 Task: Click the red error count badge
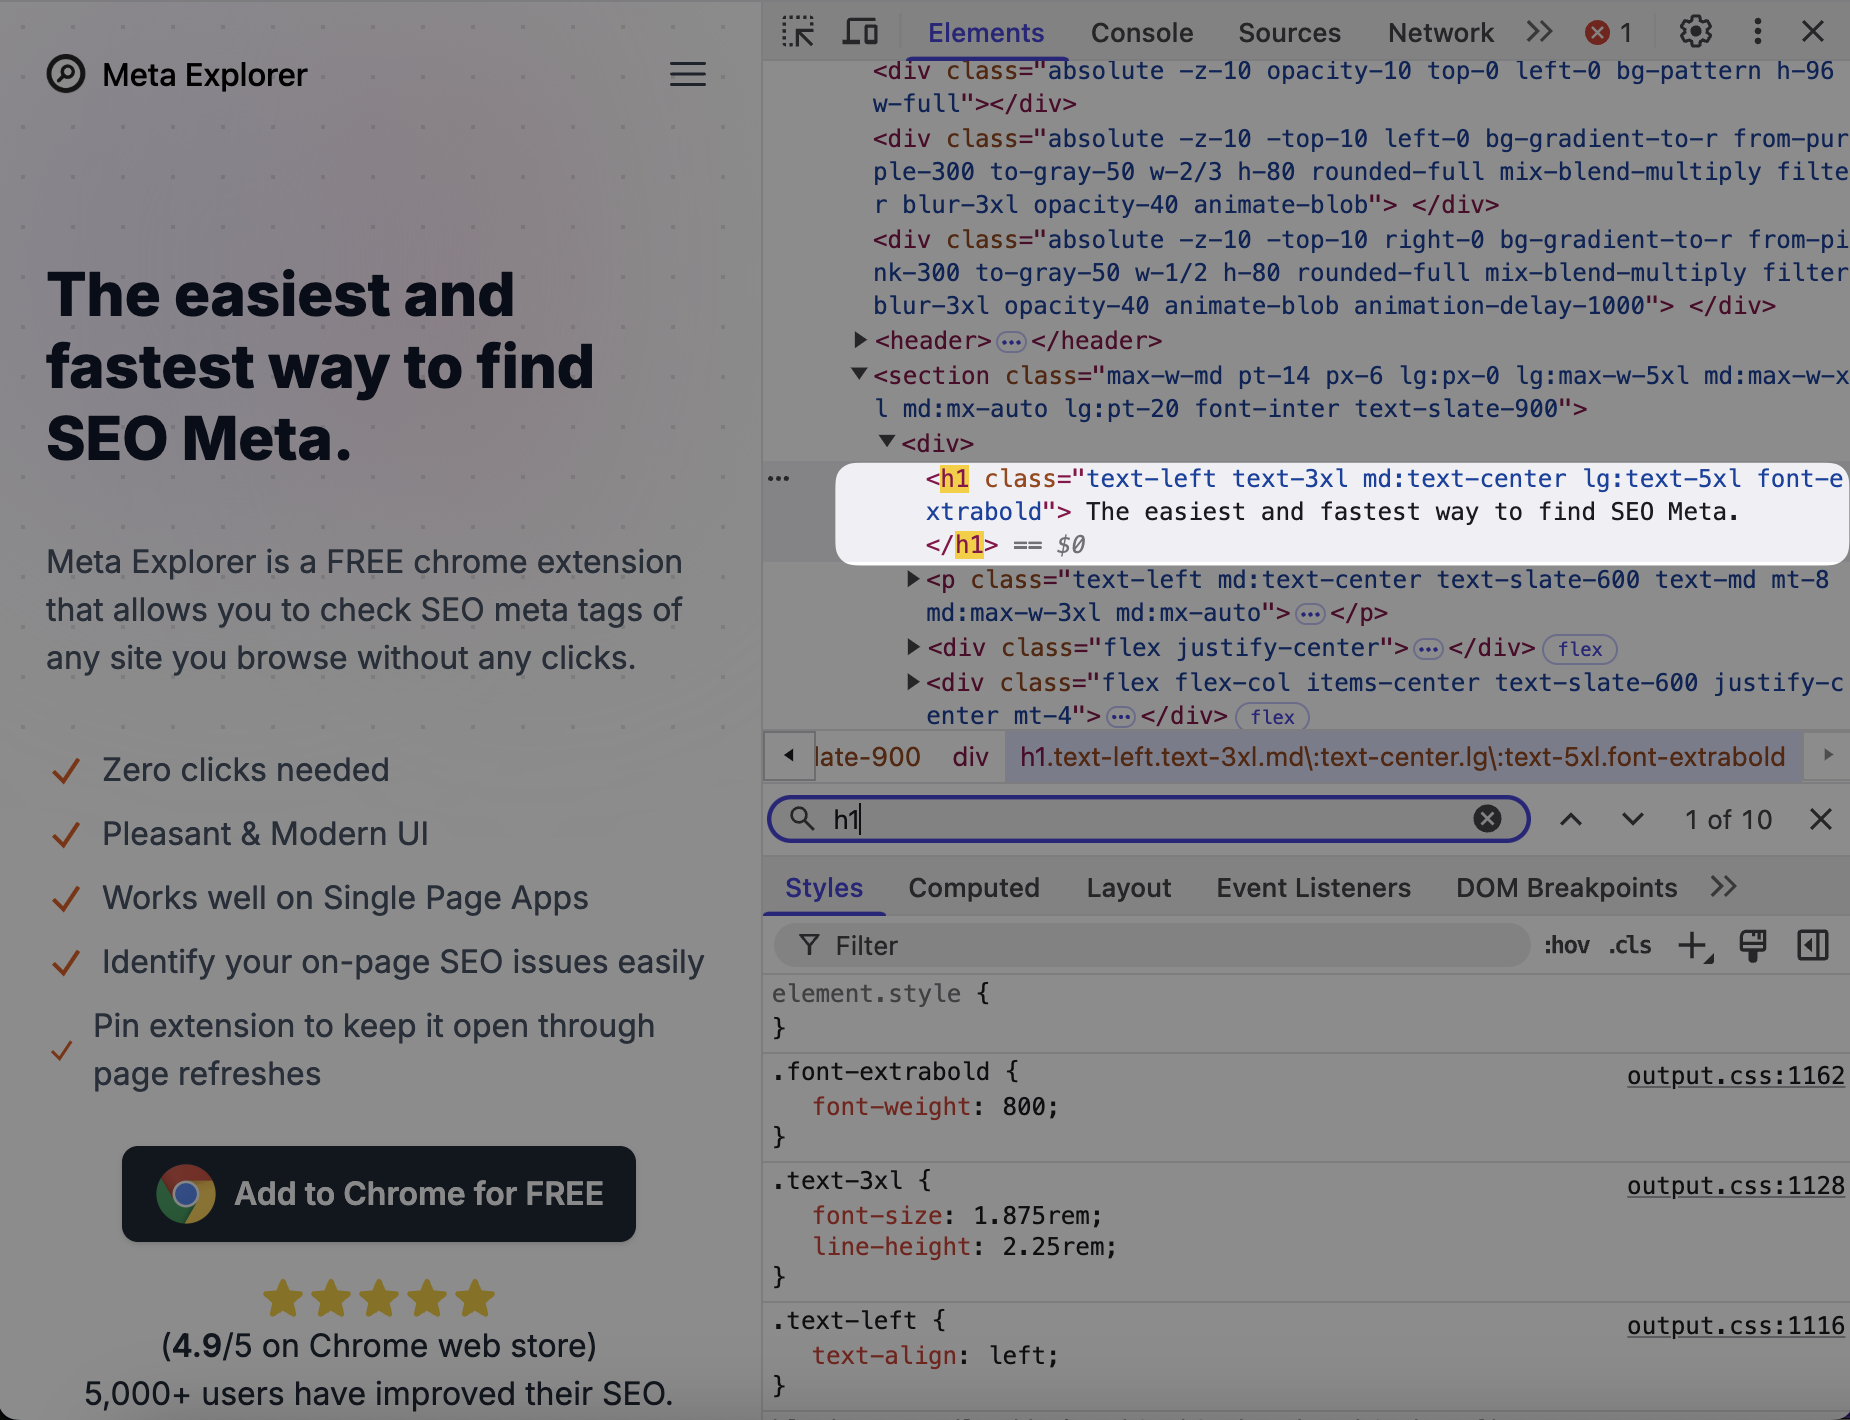tap(1609, 33)
